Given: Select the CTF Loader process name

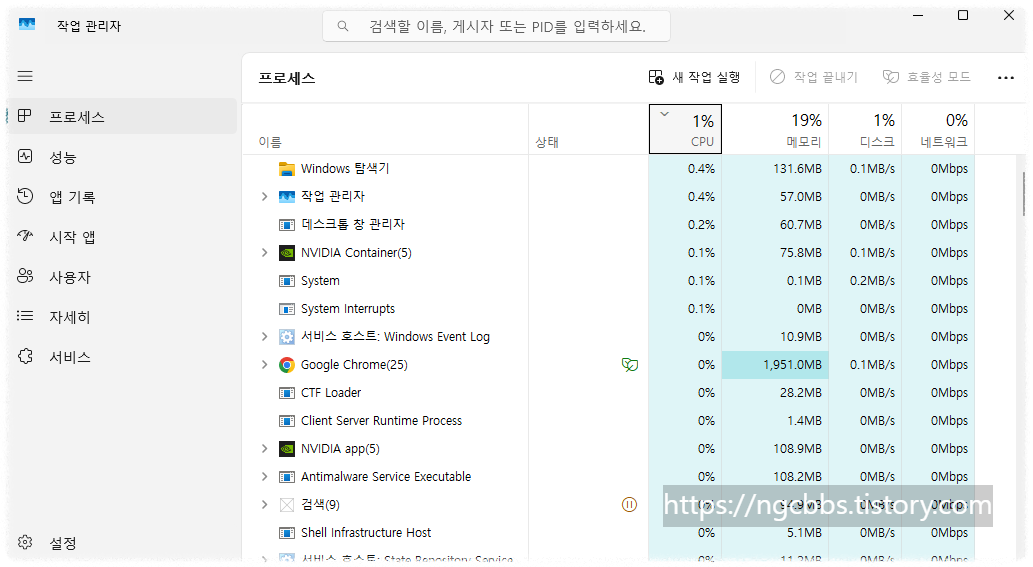Looking at the screenshot, I should (331, 392).
